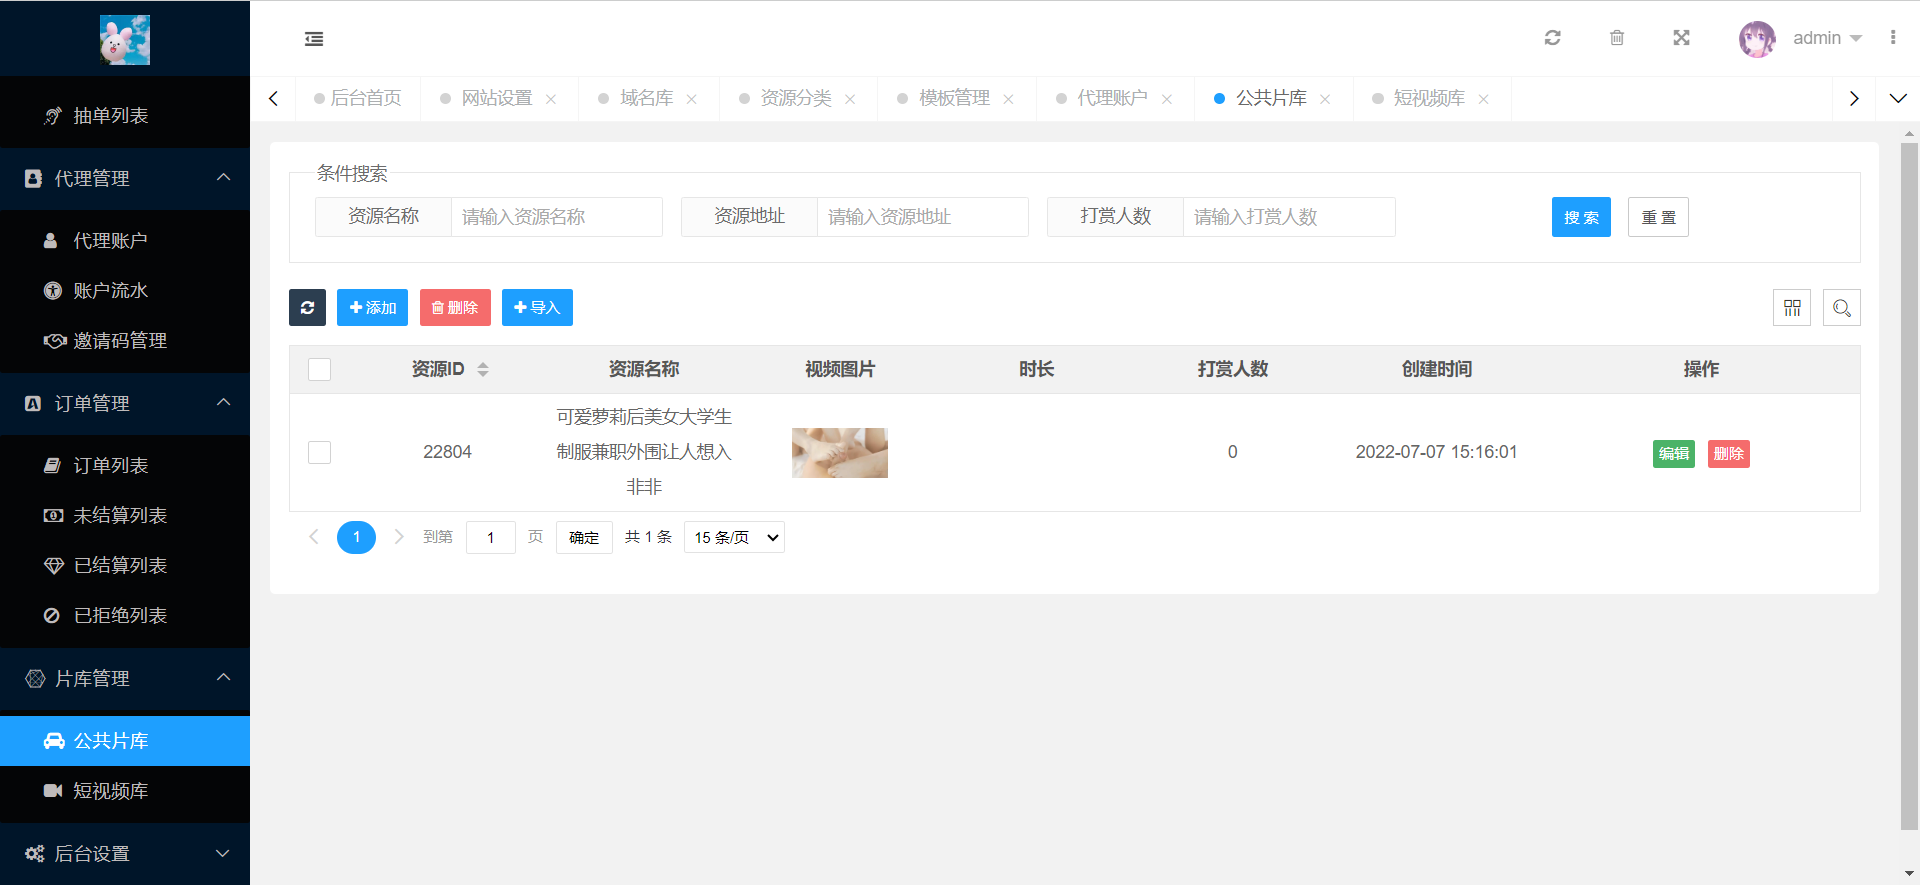This screenshot has width=1920, height=885.
Task: Open the video thumbnail for resource 22804
Action: point(840,453)
